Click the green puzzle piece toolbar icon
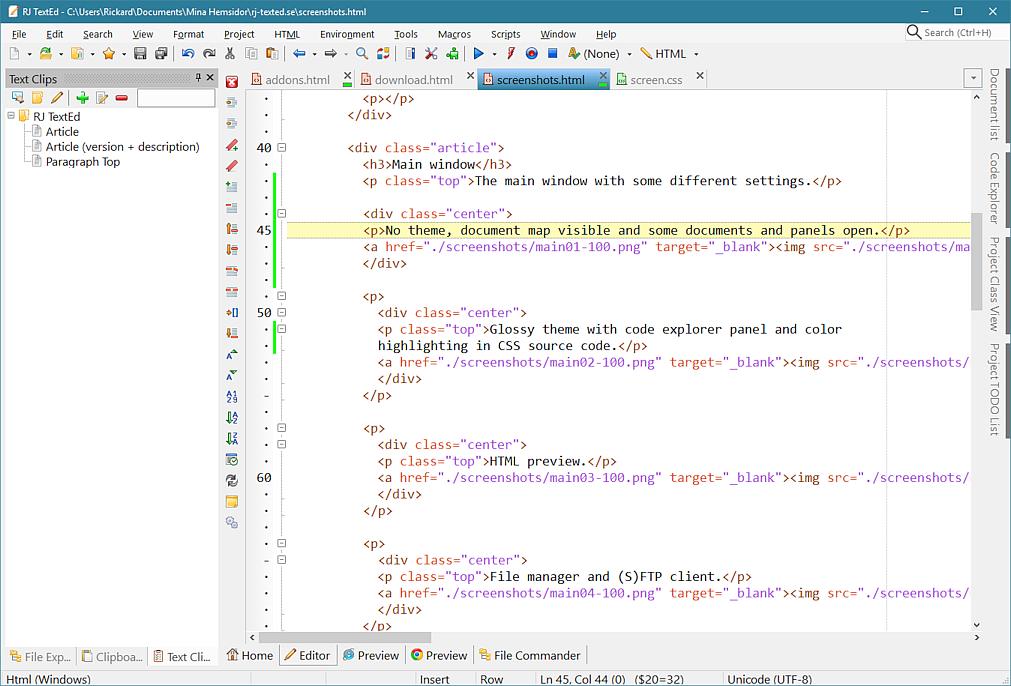 [453, 54]
